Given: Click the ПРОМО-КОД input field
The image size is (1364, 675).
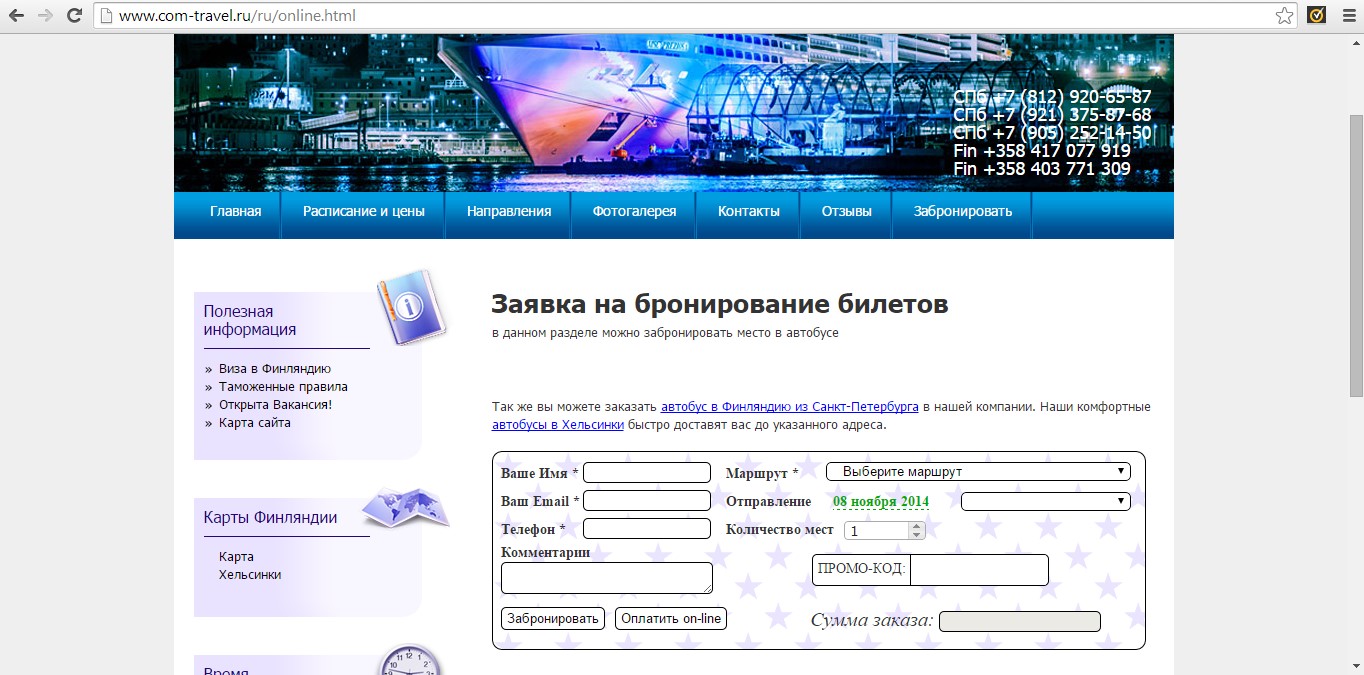Looking at the screenshot, I should (979, 570).
